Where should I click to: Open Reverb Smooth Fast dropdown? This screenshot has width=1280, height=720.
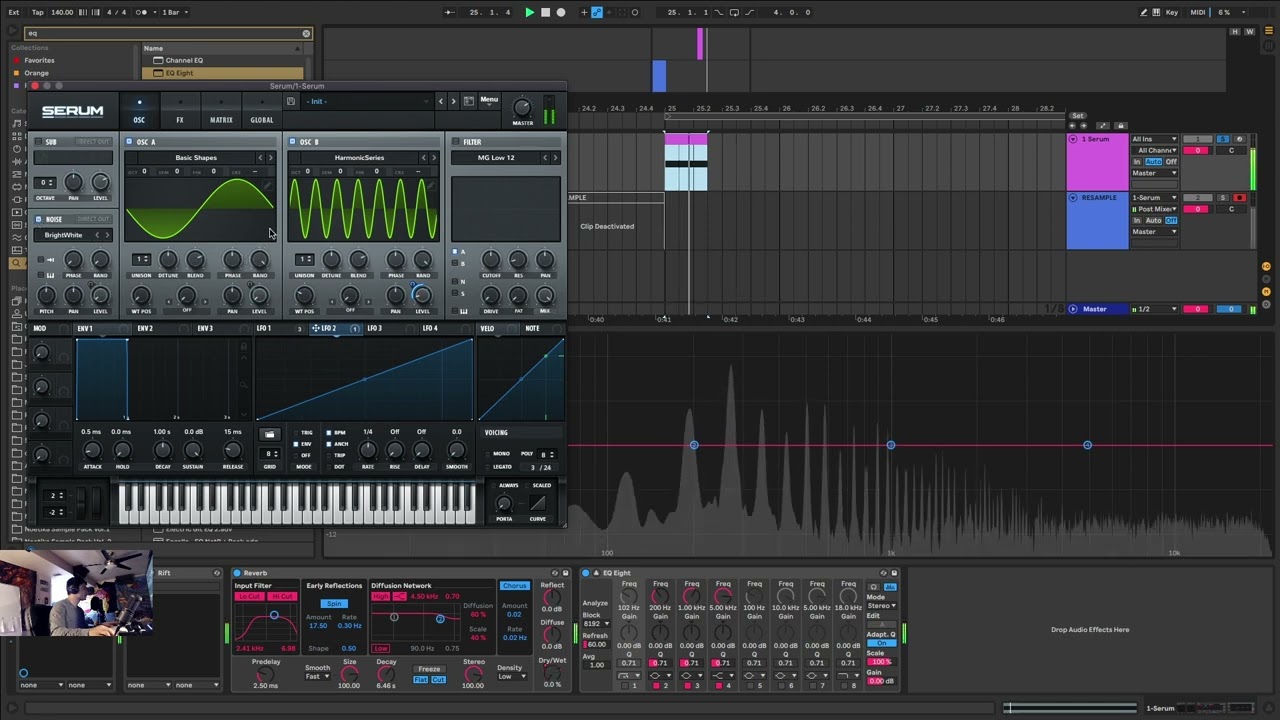click(x=318, y=676)
